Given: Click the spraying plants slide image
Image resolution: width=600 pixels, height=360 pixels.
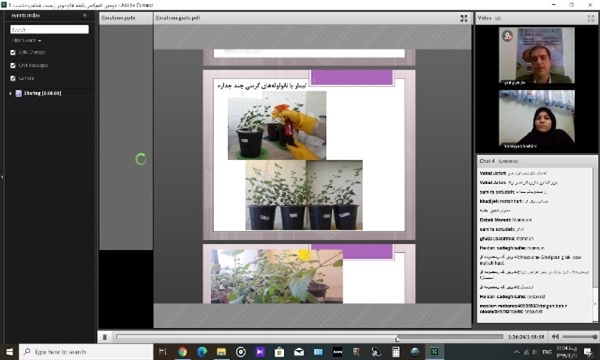Looking at the screenshot, I should pyautogui.click(x=277, y=125).
